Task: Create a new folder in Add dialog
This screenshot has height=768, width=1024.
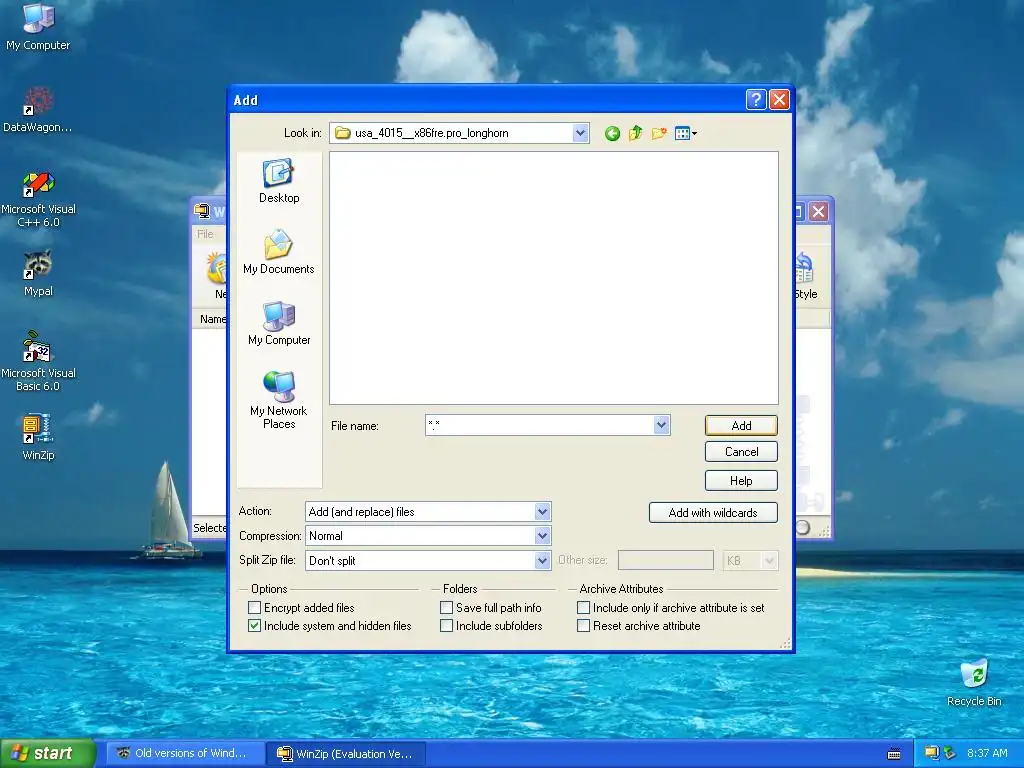Action: coord(659,134)
